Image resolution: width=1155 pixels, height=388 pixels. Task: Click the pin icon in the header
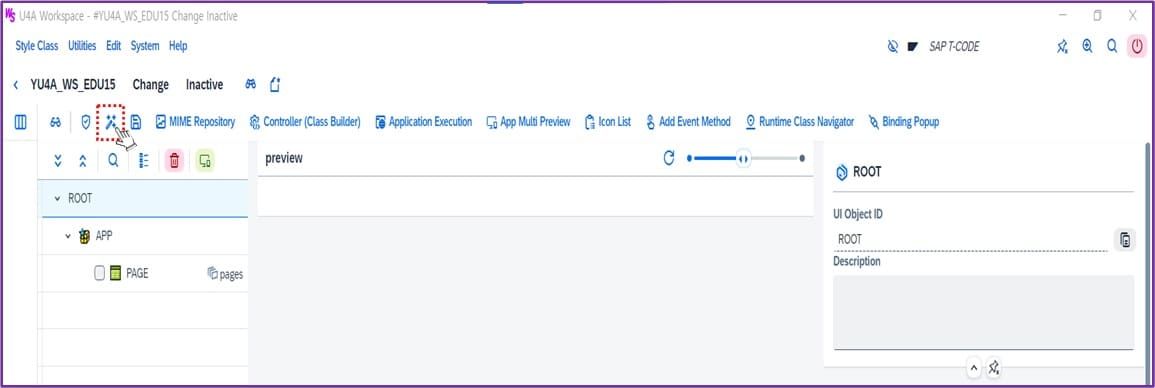pos(1062,46)
